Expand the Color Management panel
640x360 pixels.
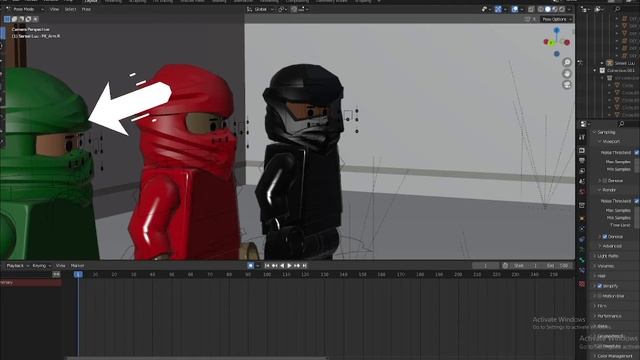(x=615, y=356)
